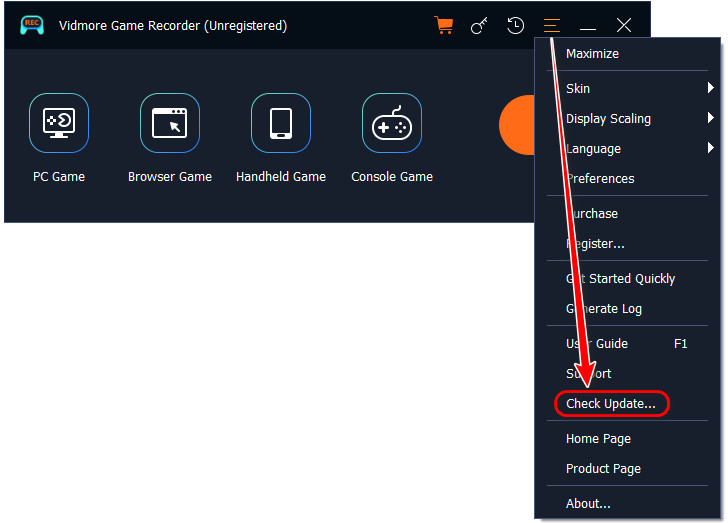
Task: Open Preferences from the menu
Action: coord(600,178)
